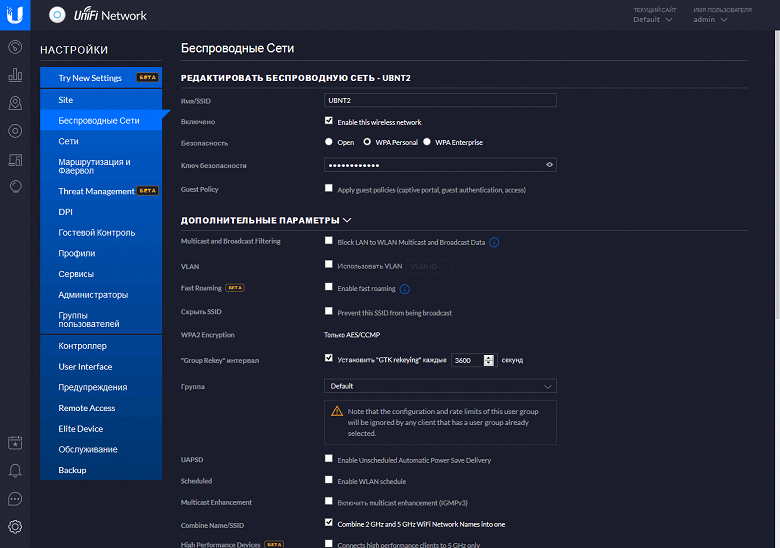Open the admin username dropdown
Image resolution: width=780 pixels, height=548 pixels.
point(710,19)
